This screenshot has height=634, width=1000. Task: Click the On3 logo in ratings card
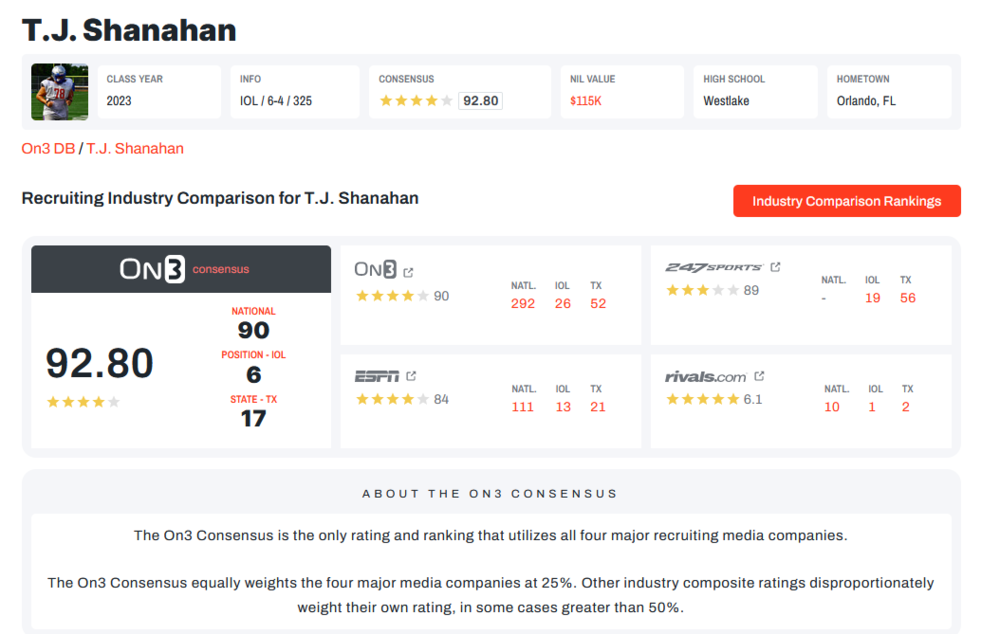[375, 270]
